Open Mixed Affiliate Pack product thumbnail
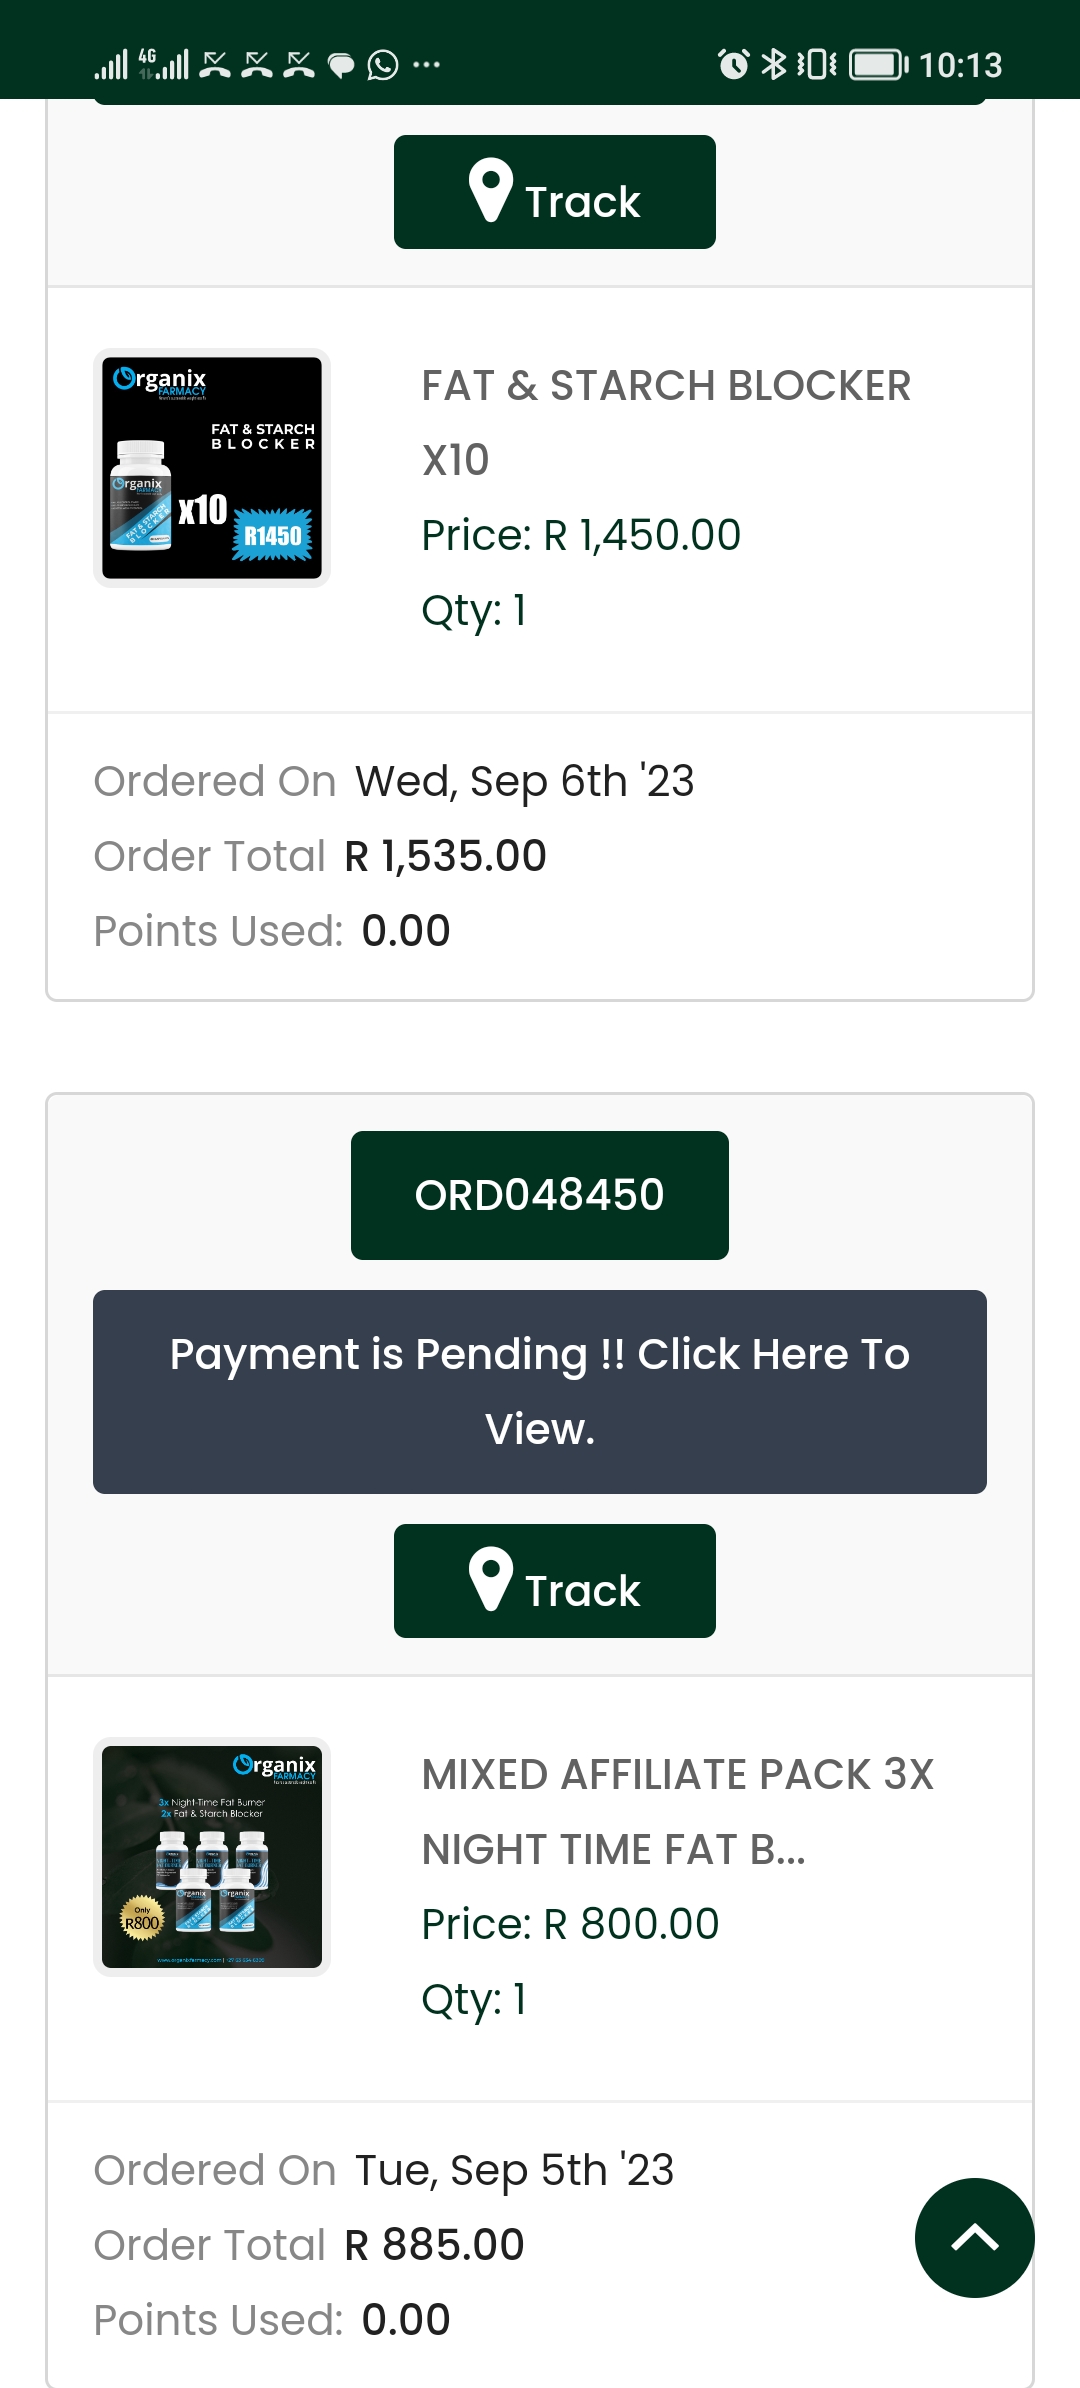The height and width of the screenshot is (2388, 1080). point(212,1857)
